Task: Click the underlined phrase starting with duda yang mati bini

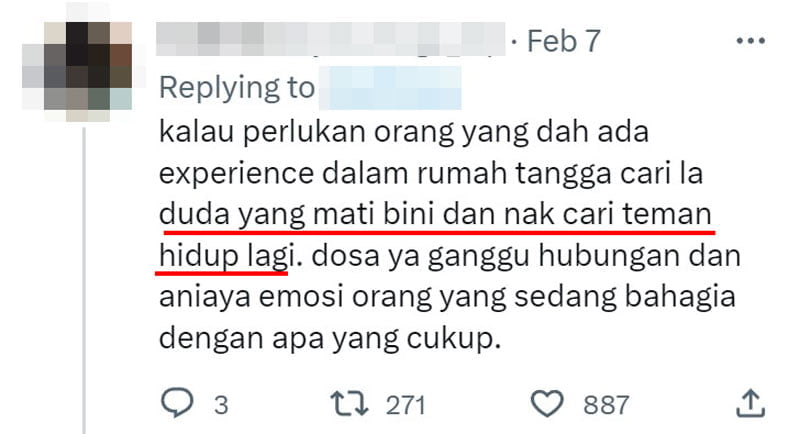Action: point(435,214)
